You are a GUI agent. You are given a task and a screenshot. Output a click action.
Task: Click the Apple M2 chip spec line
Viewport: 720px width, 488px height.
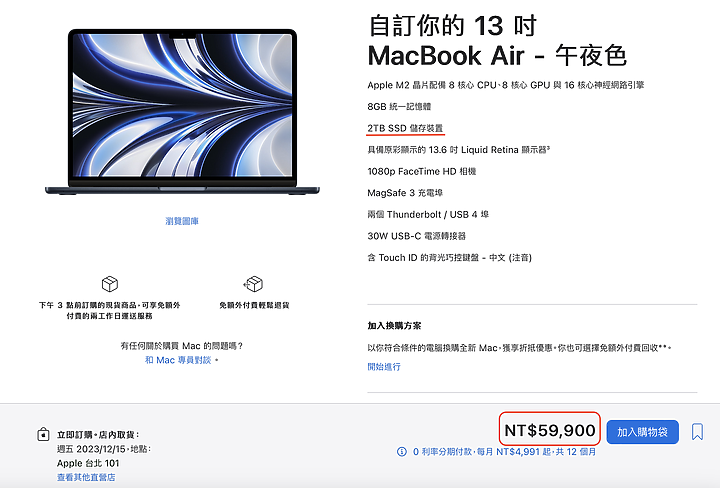click(506, 85)
